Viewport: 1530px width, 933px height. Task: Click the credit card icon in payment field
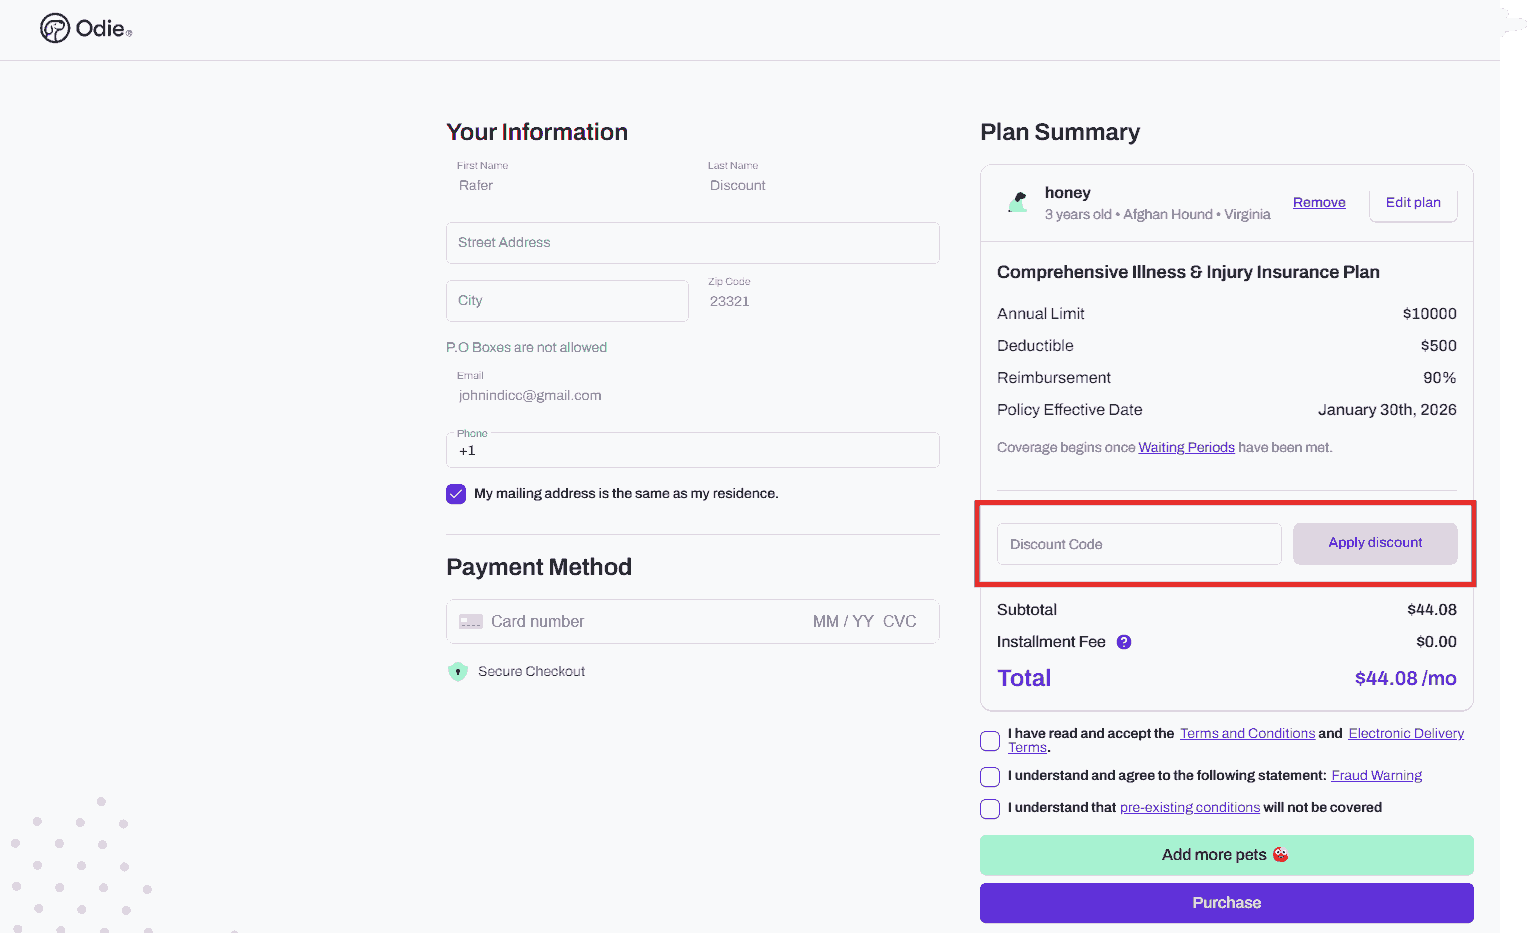[471, 622]
